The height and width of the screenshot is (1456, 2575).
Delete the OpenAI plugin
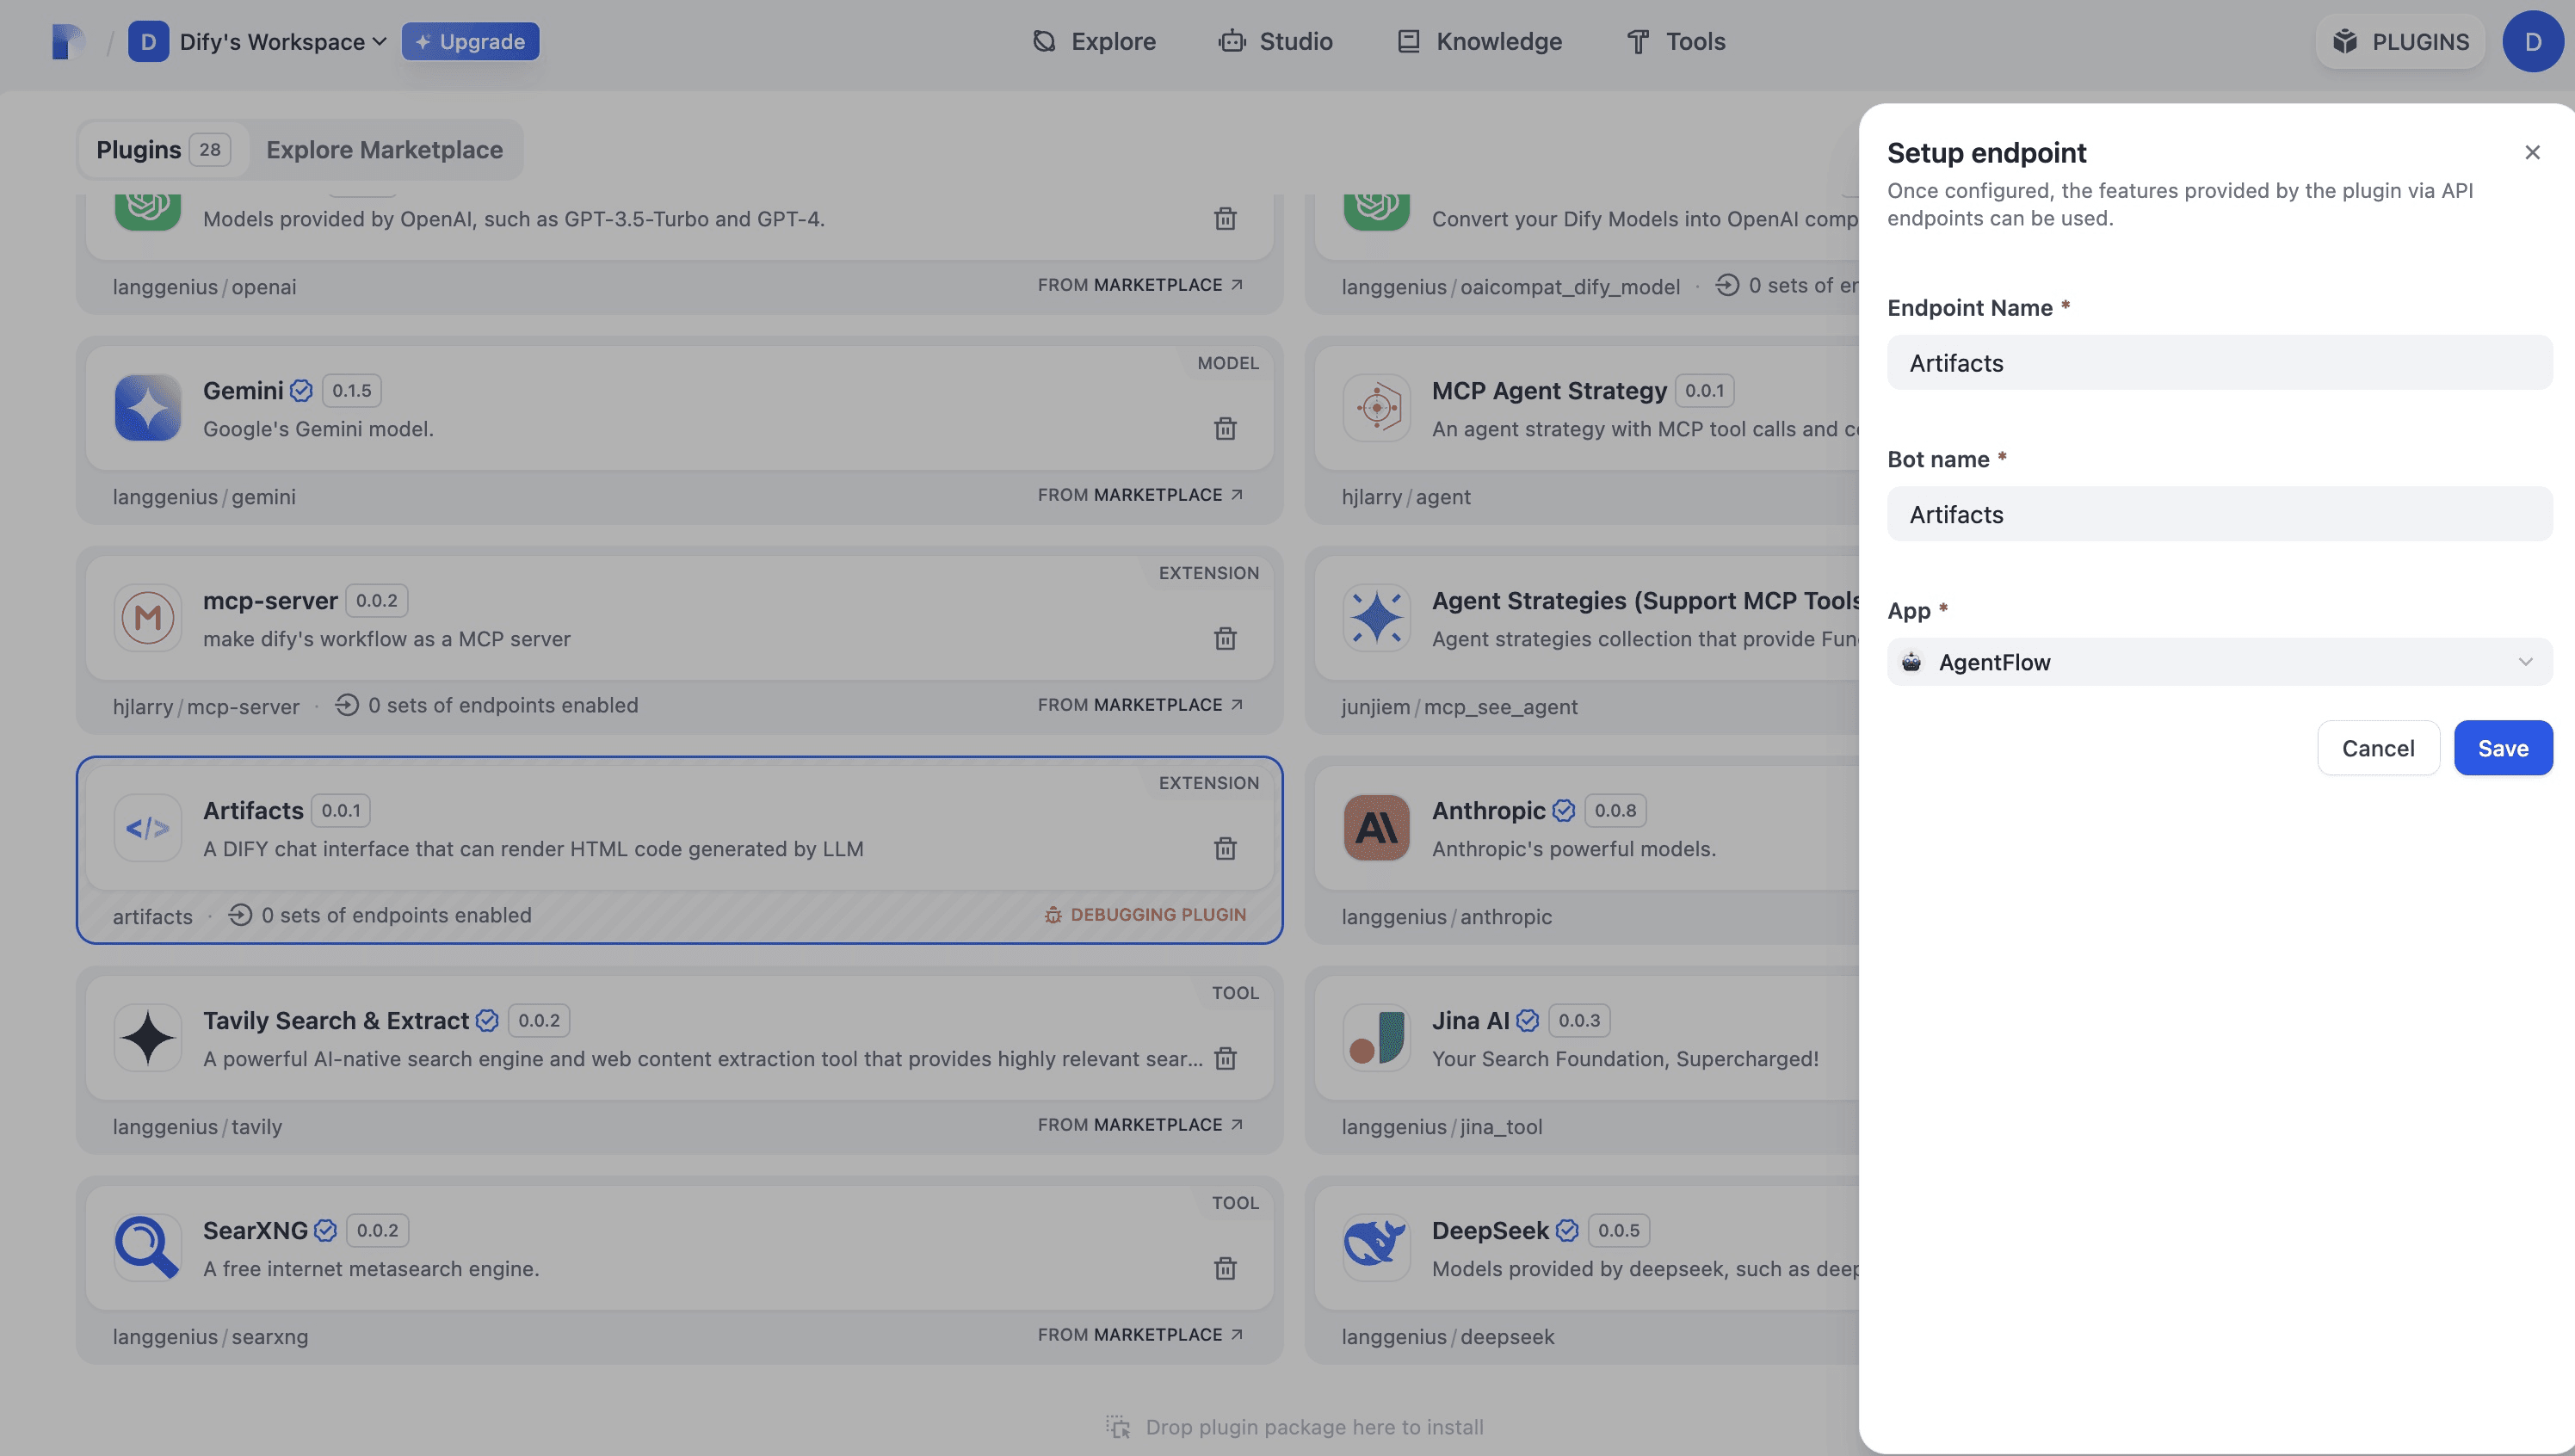[1225, 219]
